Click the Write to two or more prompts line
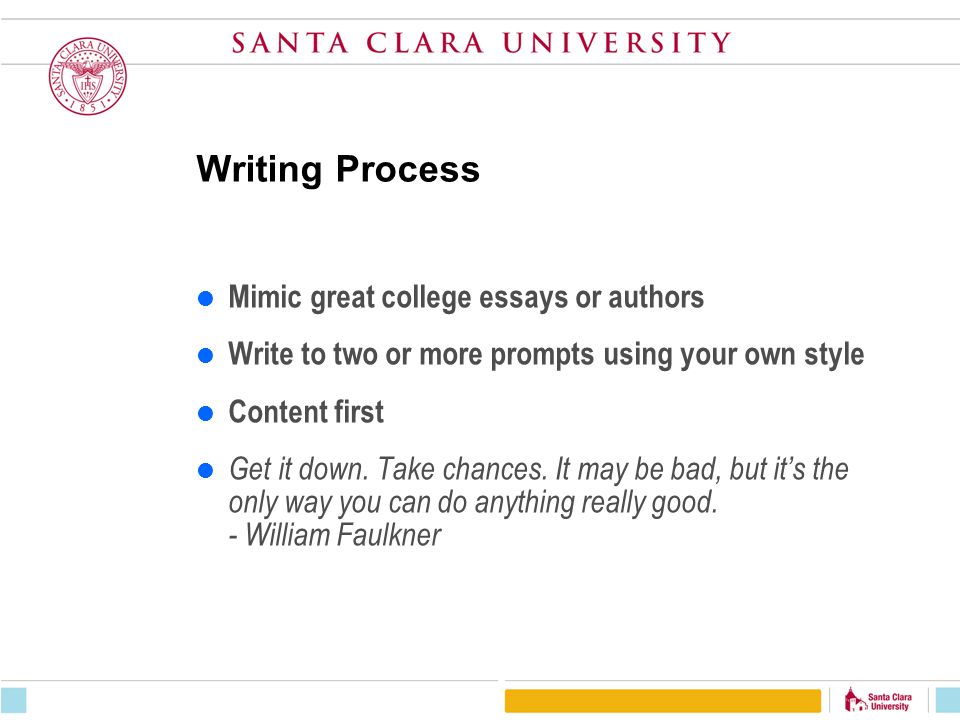The width and height of the screenshot is (960, 720). click(x=546, y=355)
